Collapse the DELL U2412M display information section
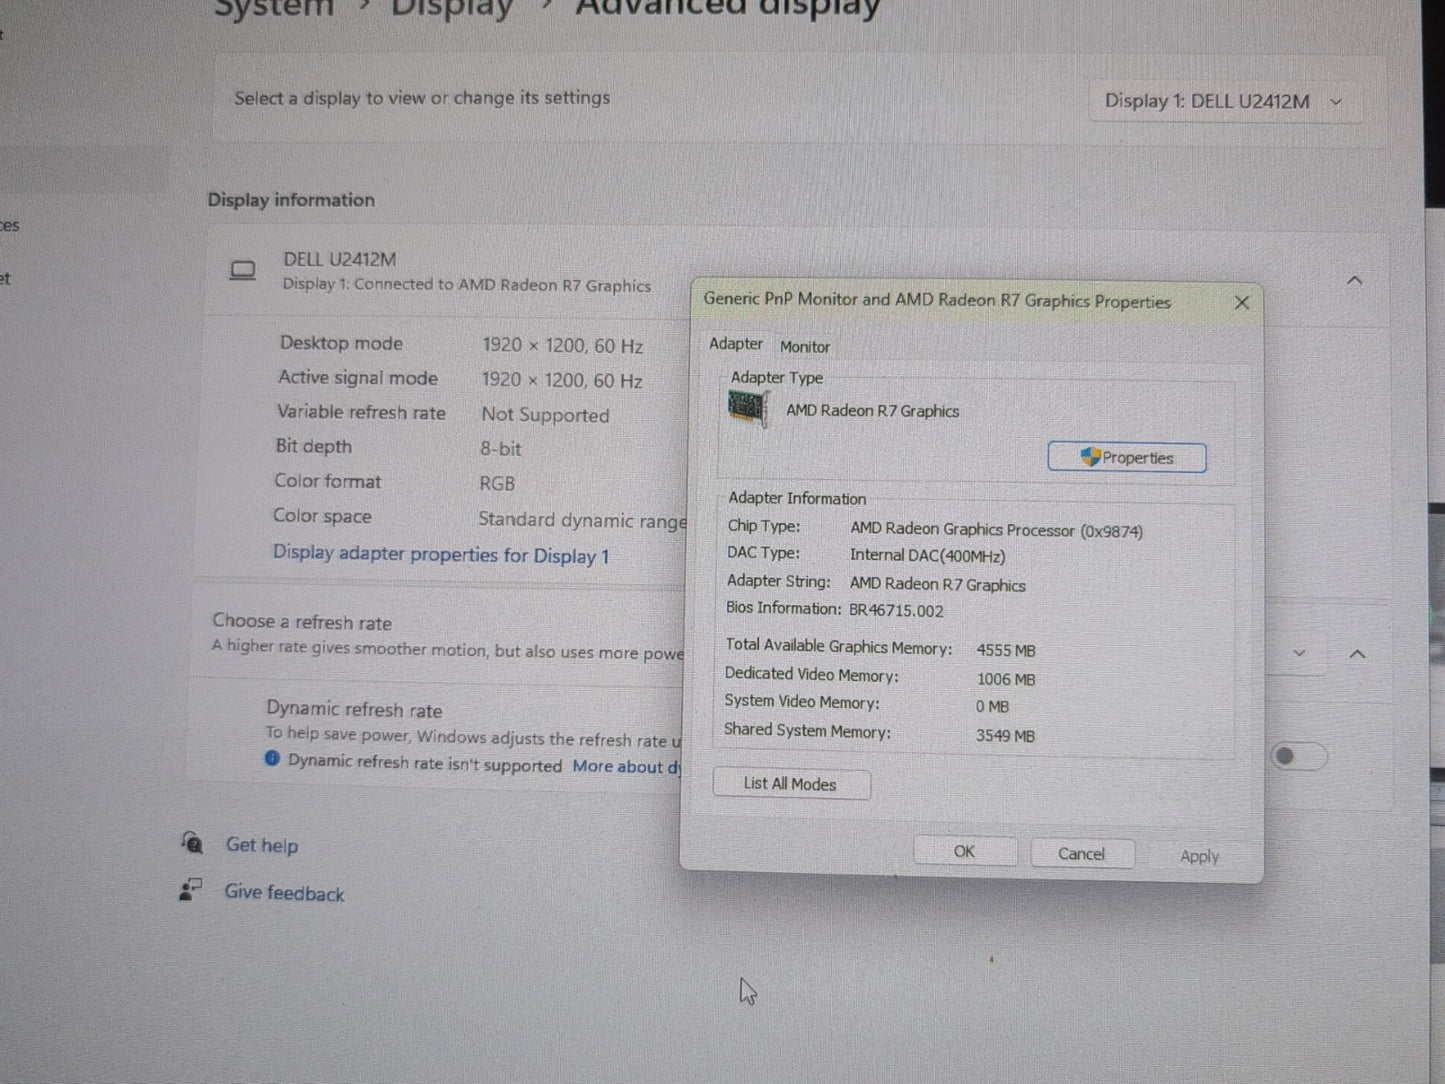Image resolution: width=1445 pixels, height=1084 pixels. click(1355, 280)
